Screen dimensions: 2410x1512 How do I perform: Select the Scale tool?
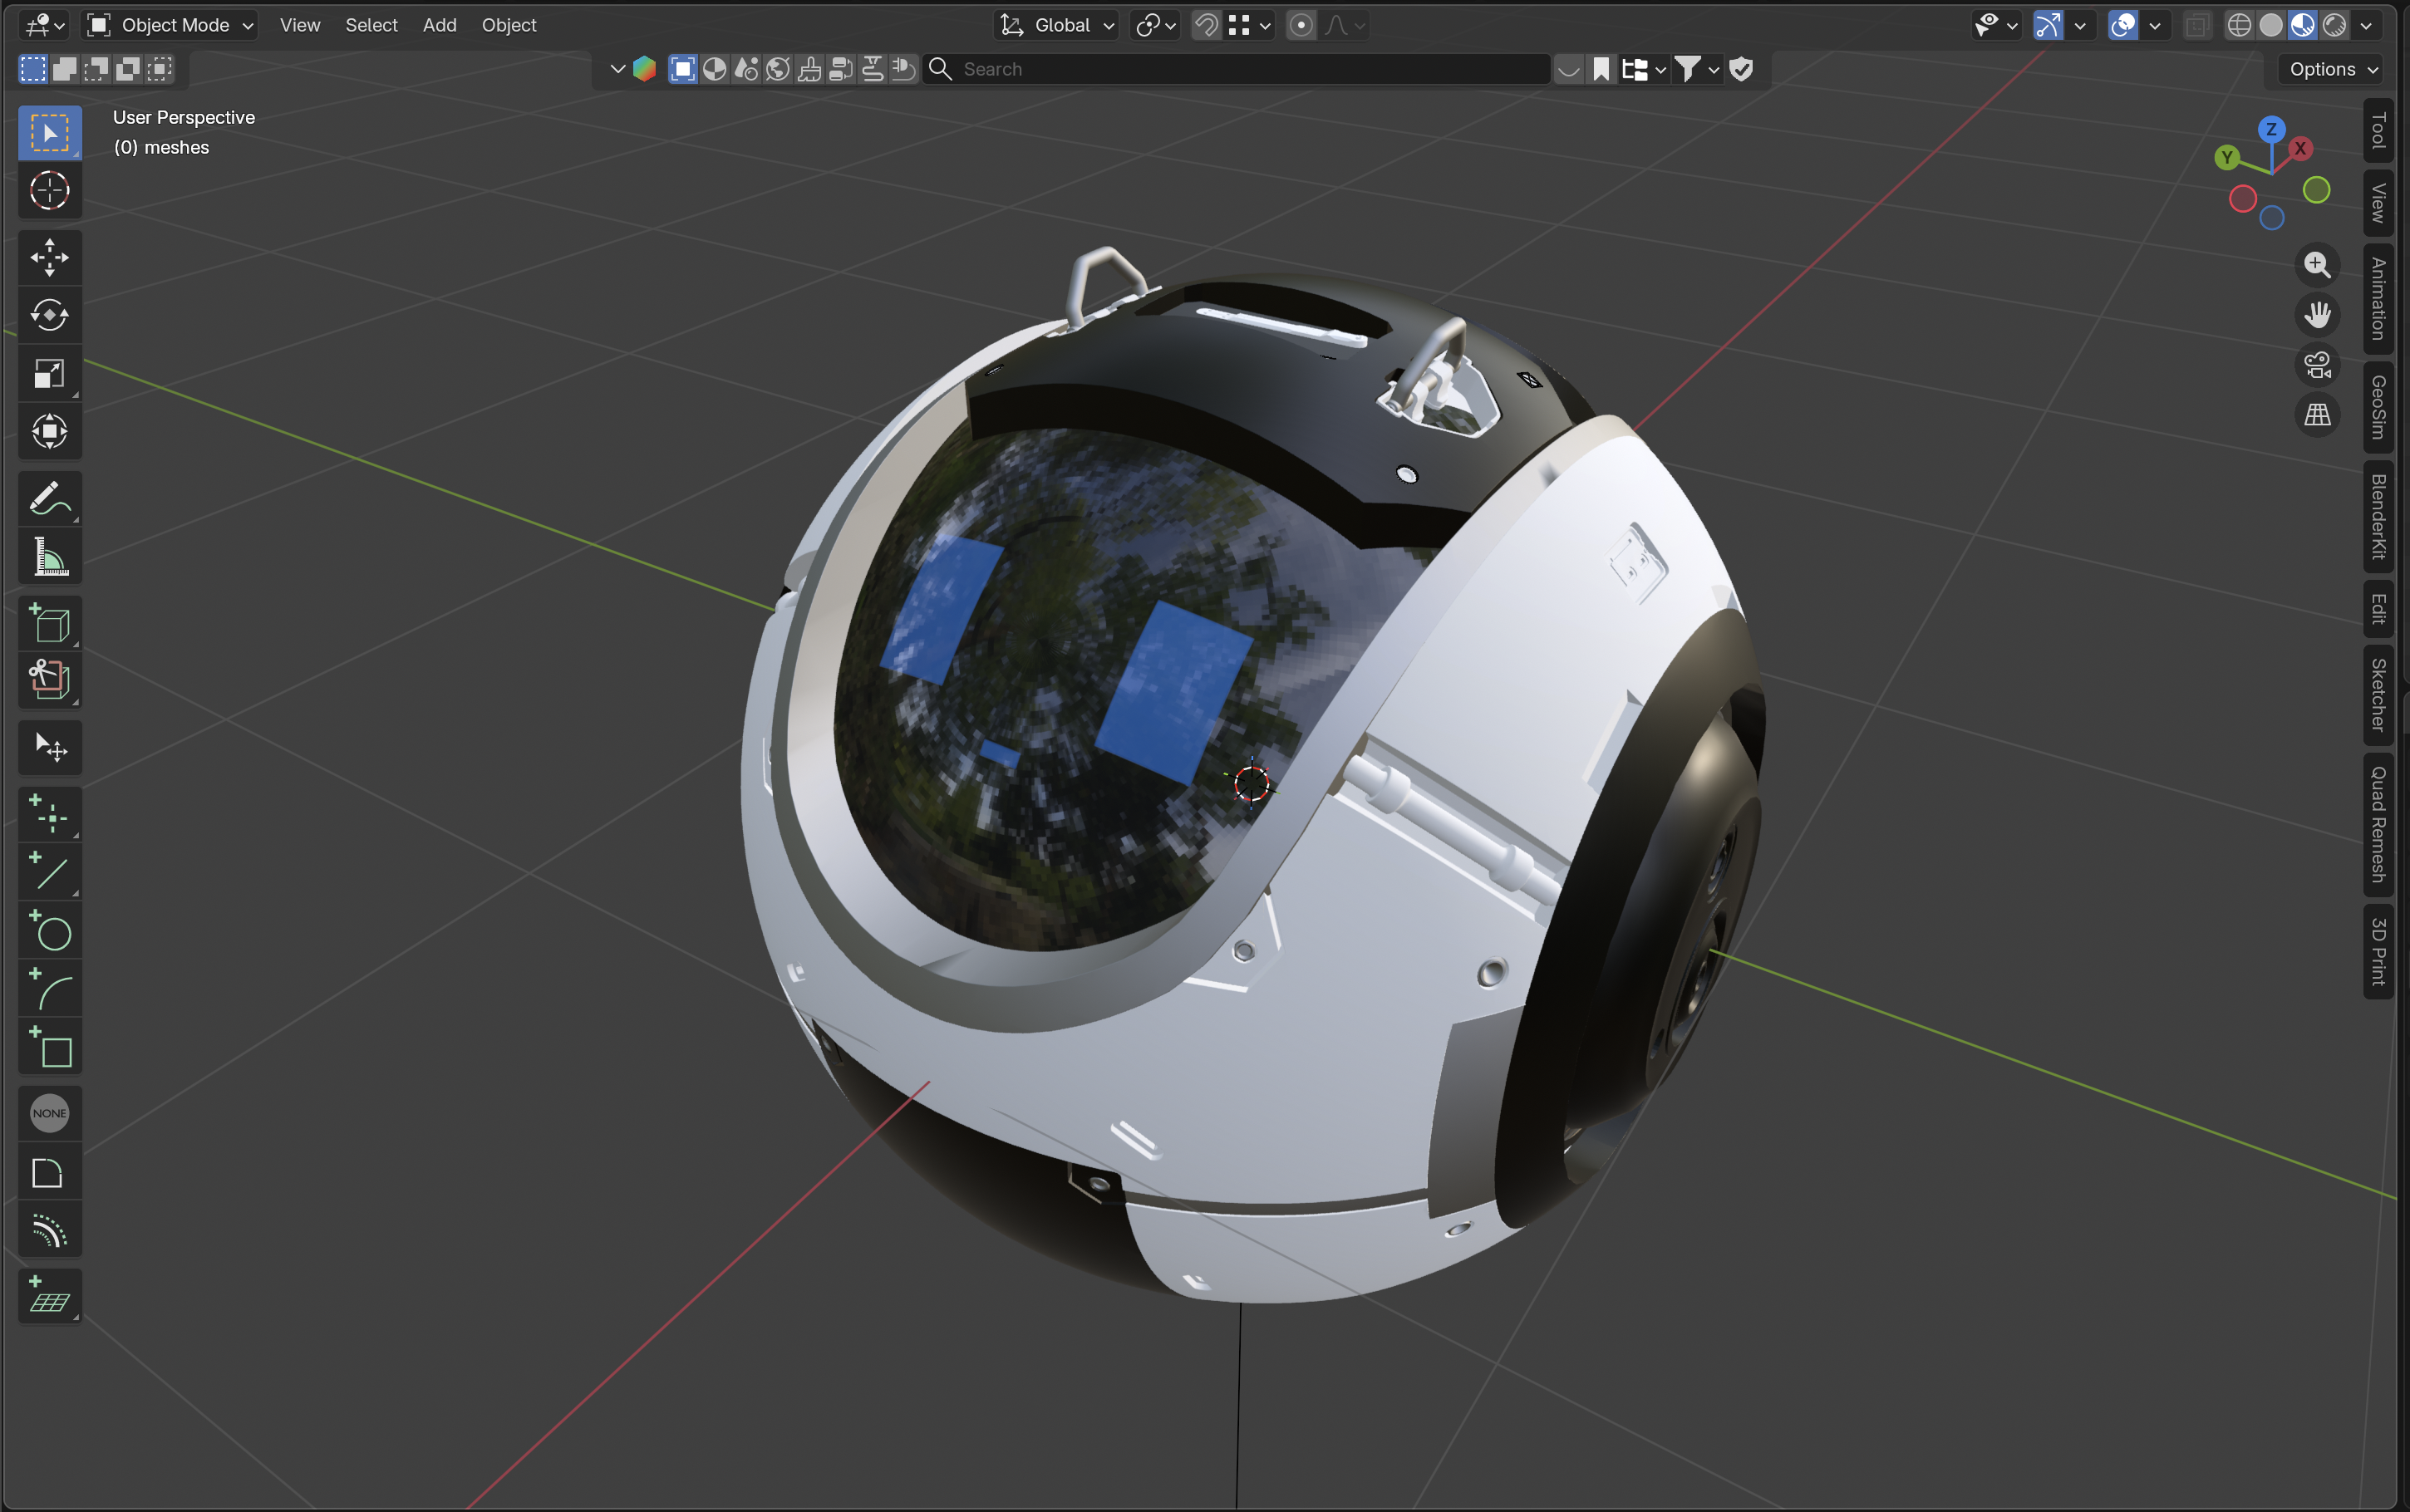point(49,374)
